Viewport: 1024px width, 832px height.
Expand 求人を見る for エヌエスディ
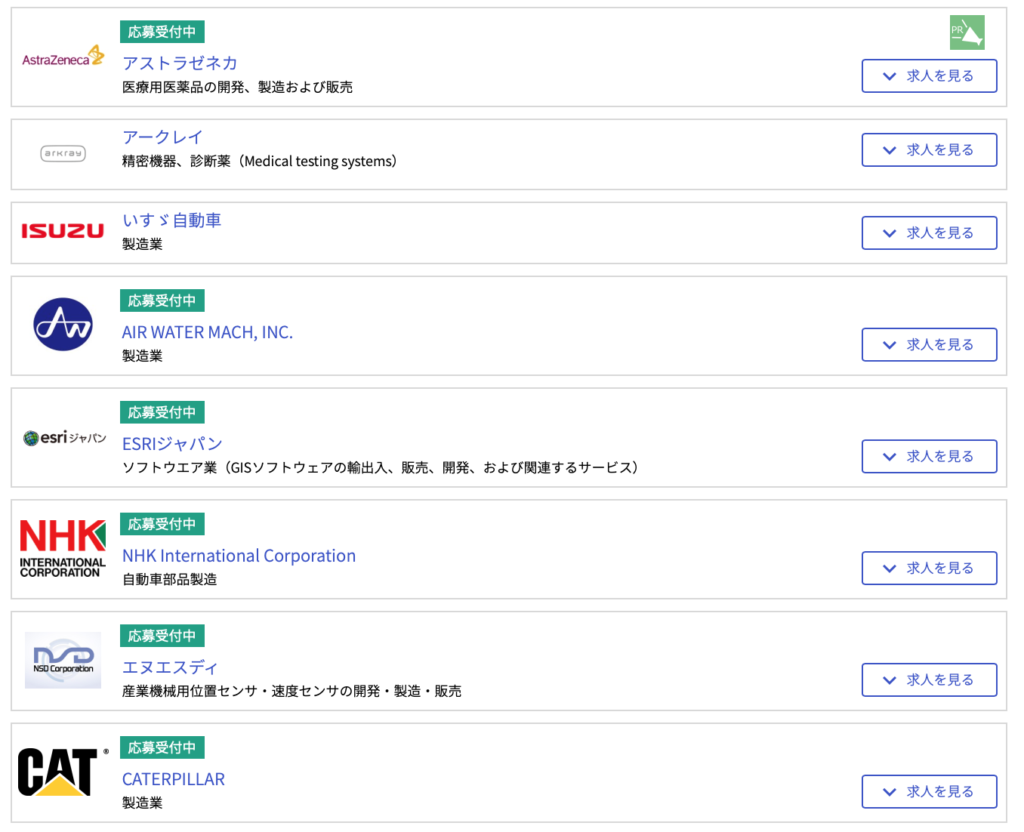coord(929,680)
